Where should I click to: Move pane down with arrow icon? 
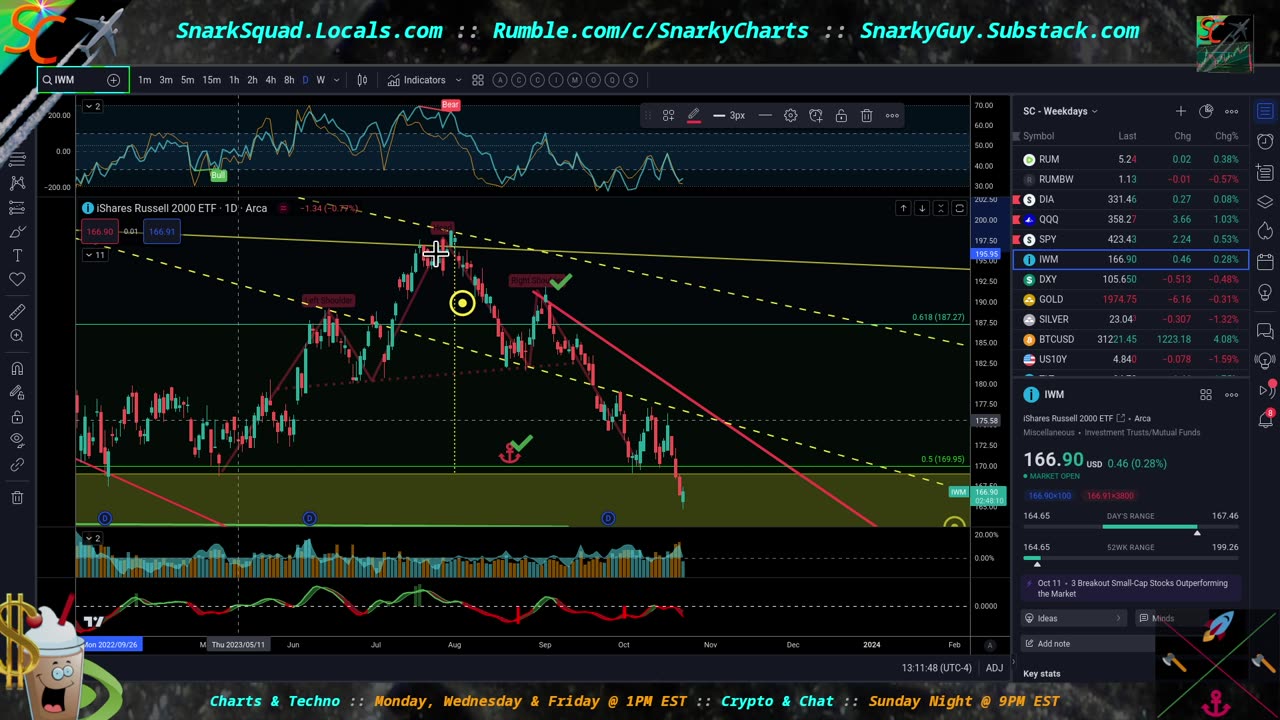(x=922, y=208)
